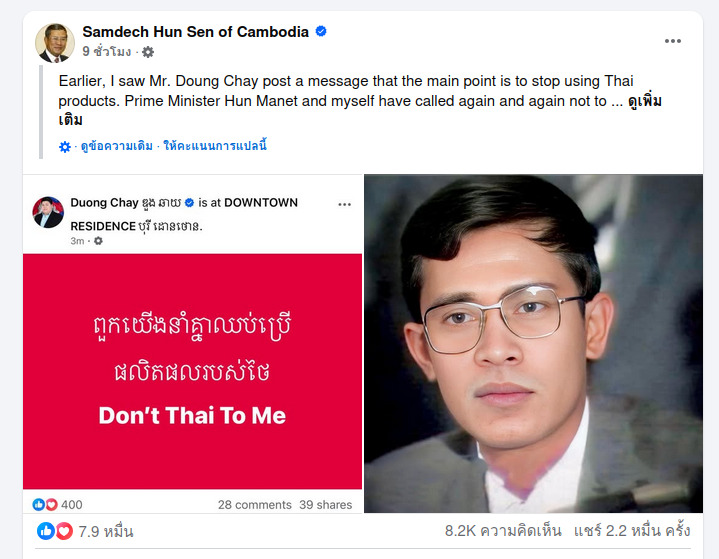719x559 pixels.
Task: Click Hun Sen's profile picture
Action: coord(55,42)
